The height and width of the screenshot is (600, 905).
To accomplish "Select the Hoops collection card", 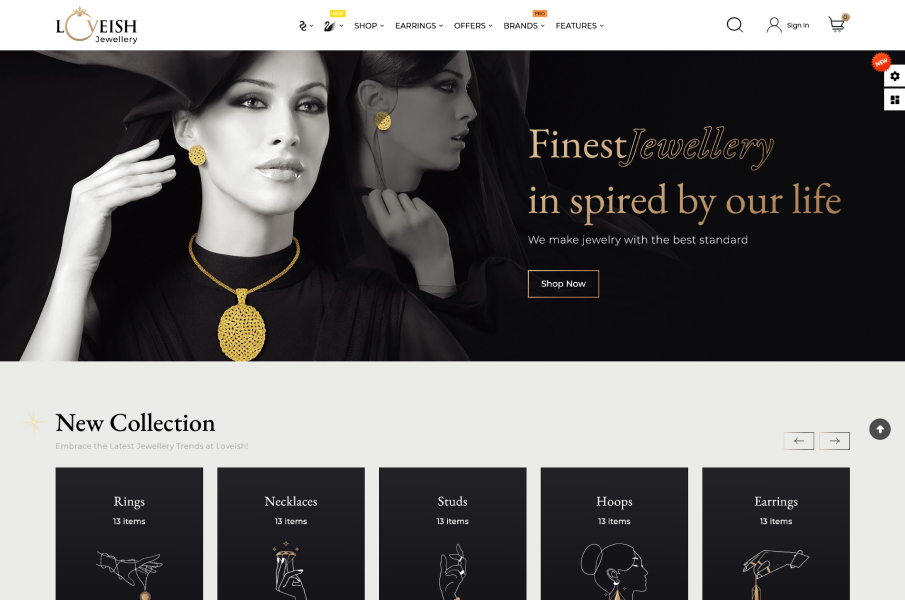I will [614, 534].
